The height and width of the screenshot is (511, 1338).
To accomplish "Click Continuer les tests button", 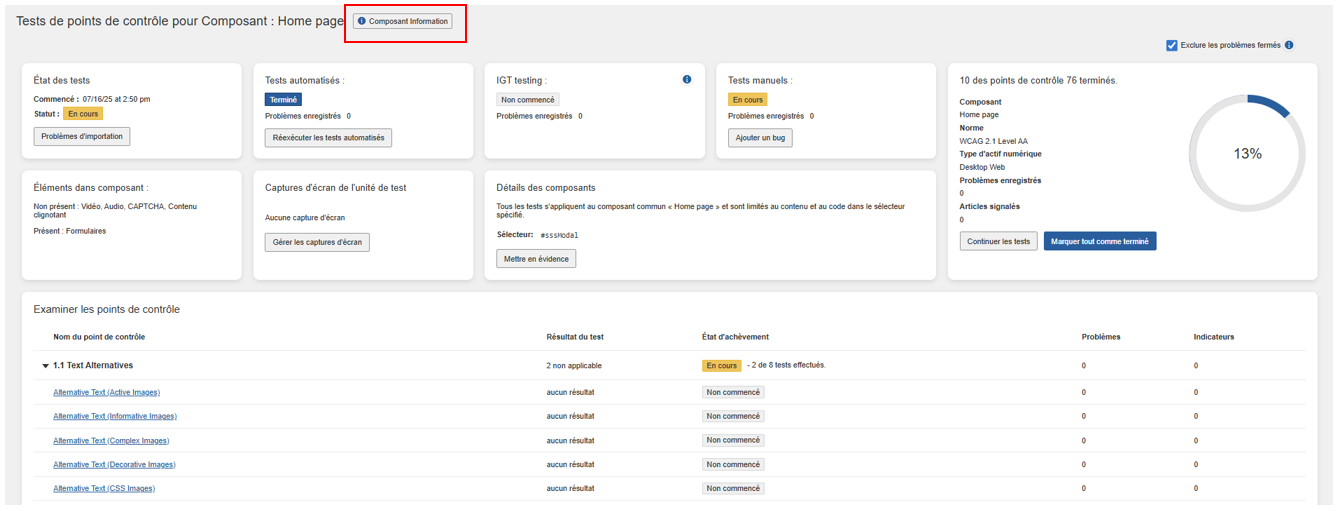I will (998, 241).
